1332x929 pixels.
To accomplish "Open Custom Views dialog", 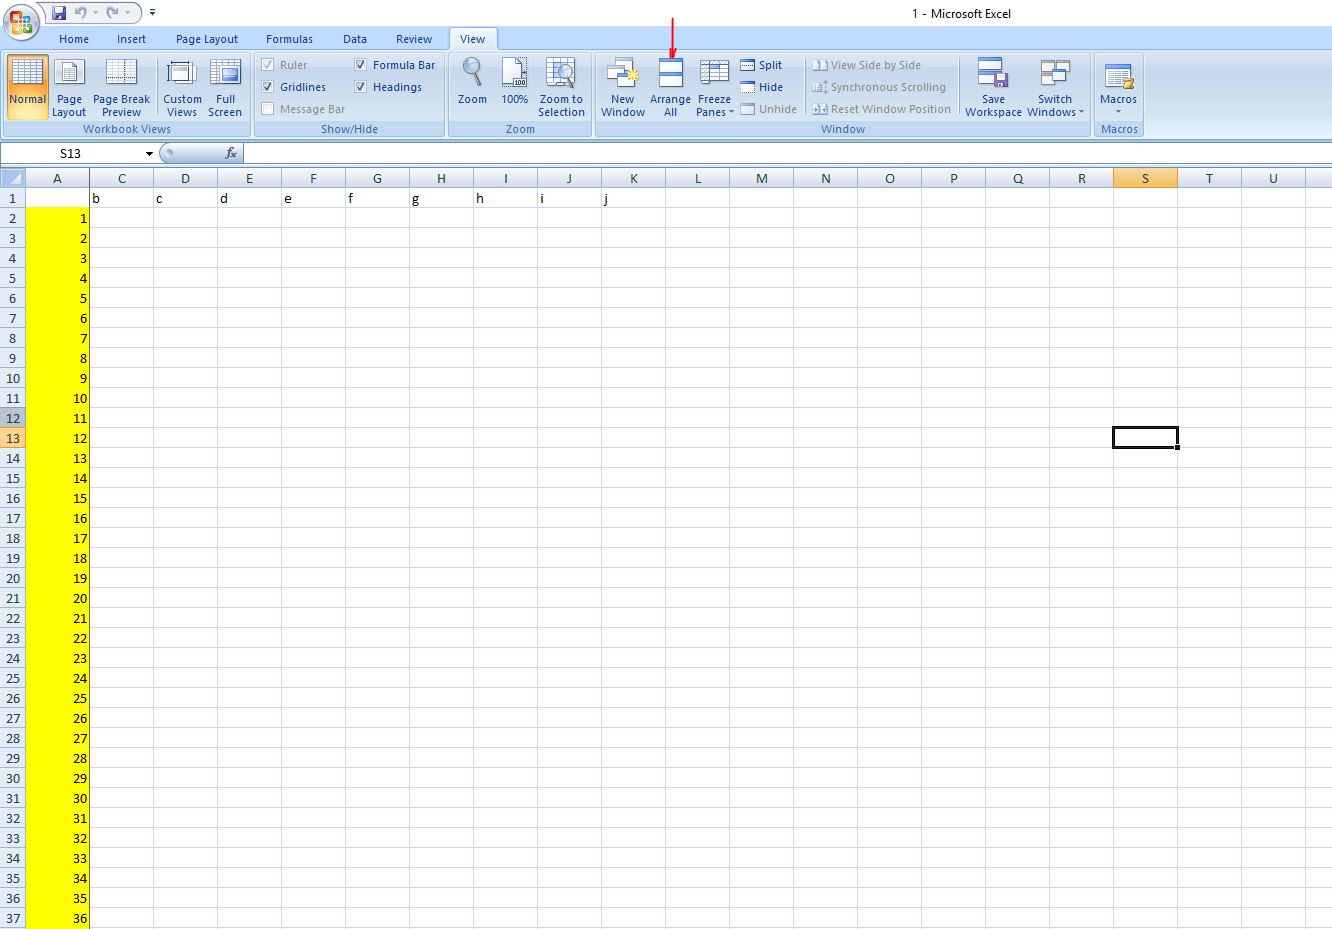I will pyautogui.click(x=182, y=86).
